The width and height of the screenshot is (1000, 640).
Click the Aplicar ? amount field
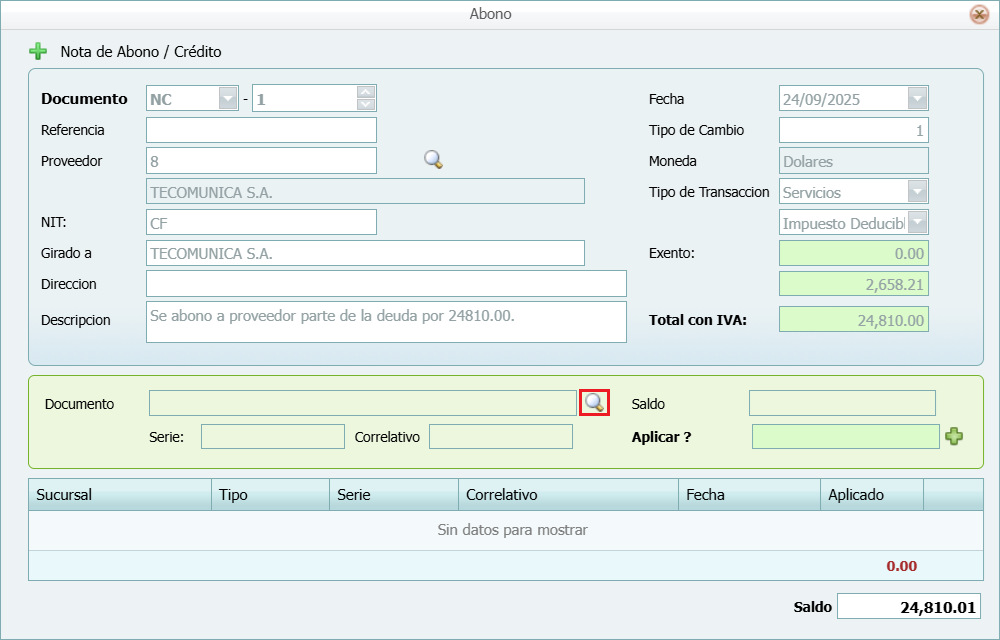[x=845, y=437]
